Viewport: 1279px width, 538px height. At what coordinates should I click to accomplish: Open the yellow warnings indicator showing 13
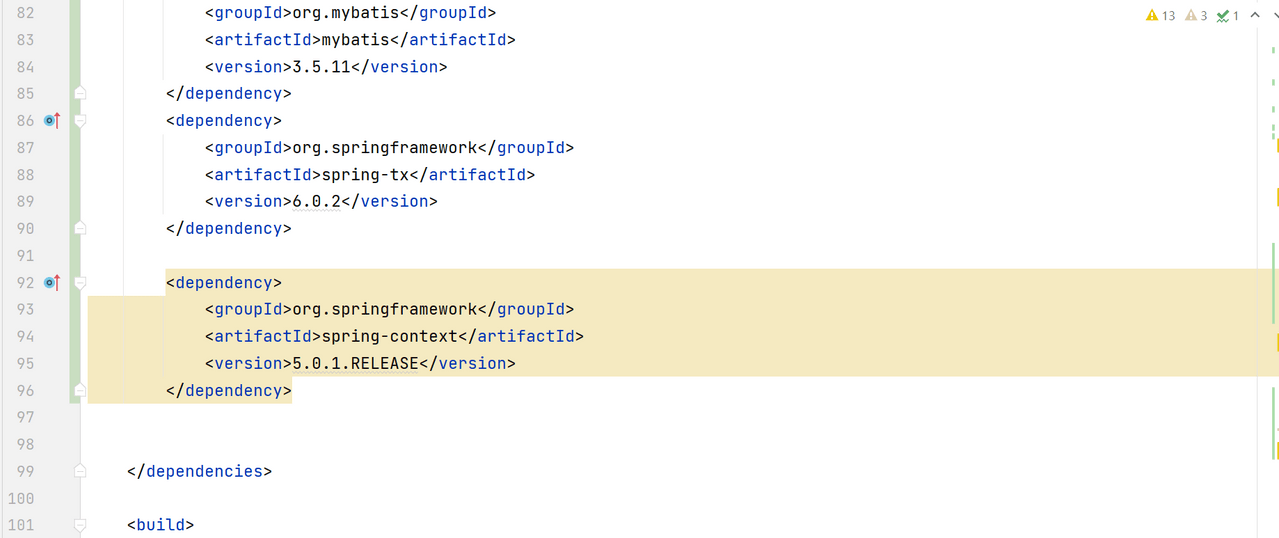pos(1161,15)
